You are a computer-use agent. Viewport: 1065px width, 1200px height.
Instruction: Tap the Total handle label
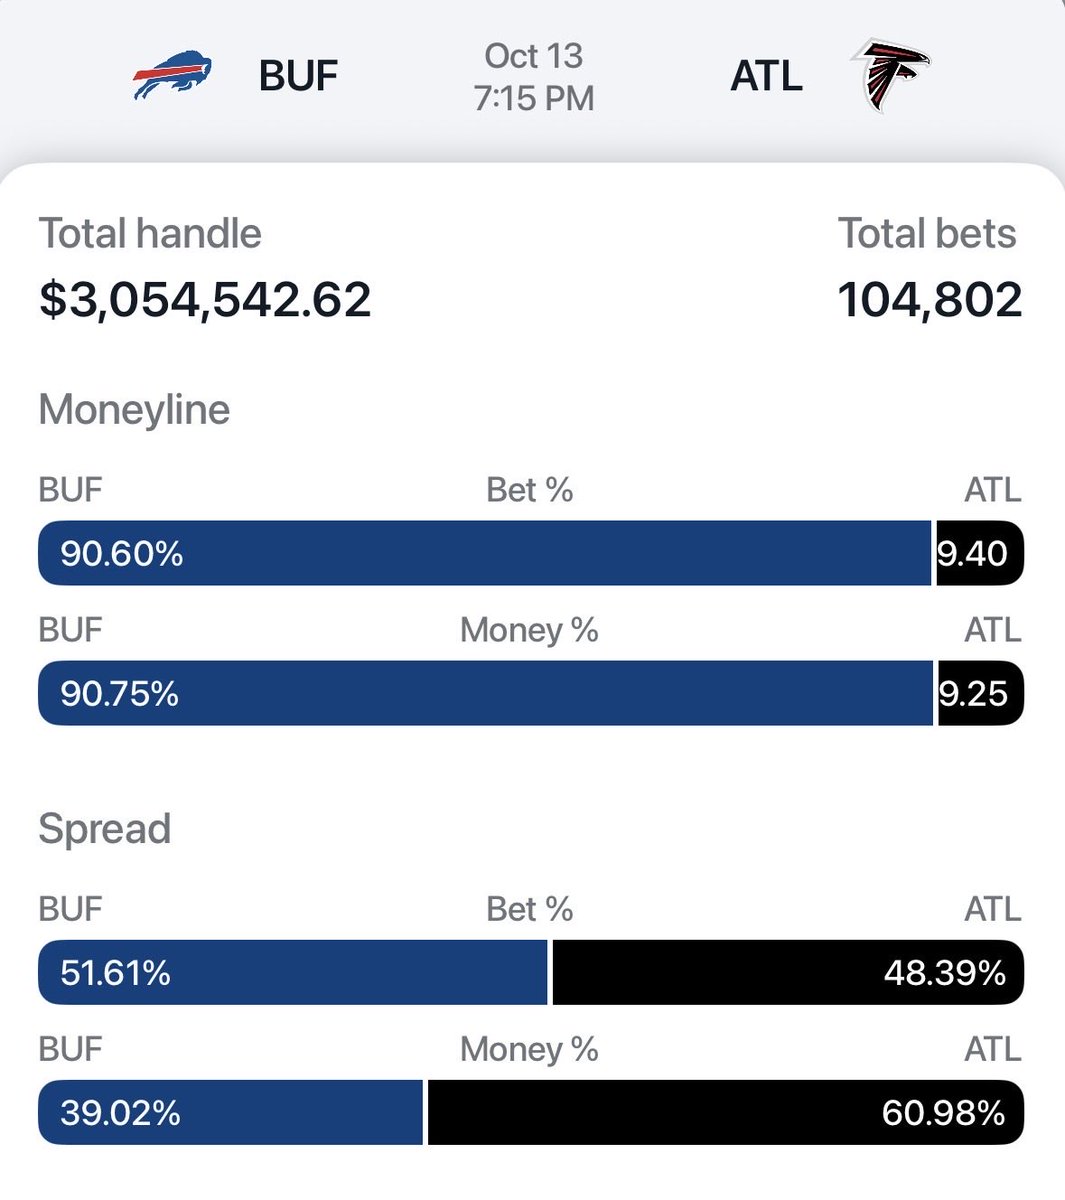(x=150, y=234)
